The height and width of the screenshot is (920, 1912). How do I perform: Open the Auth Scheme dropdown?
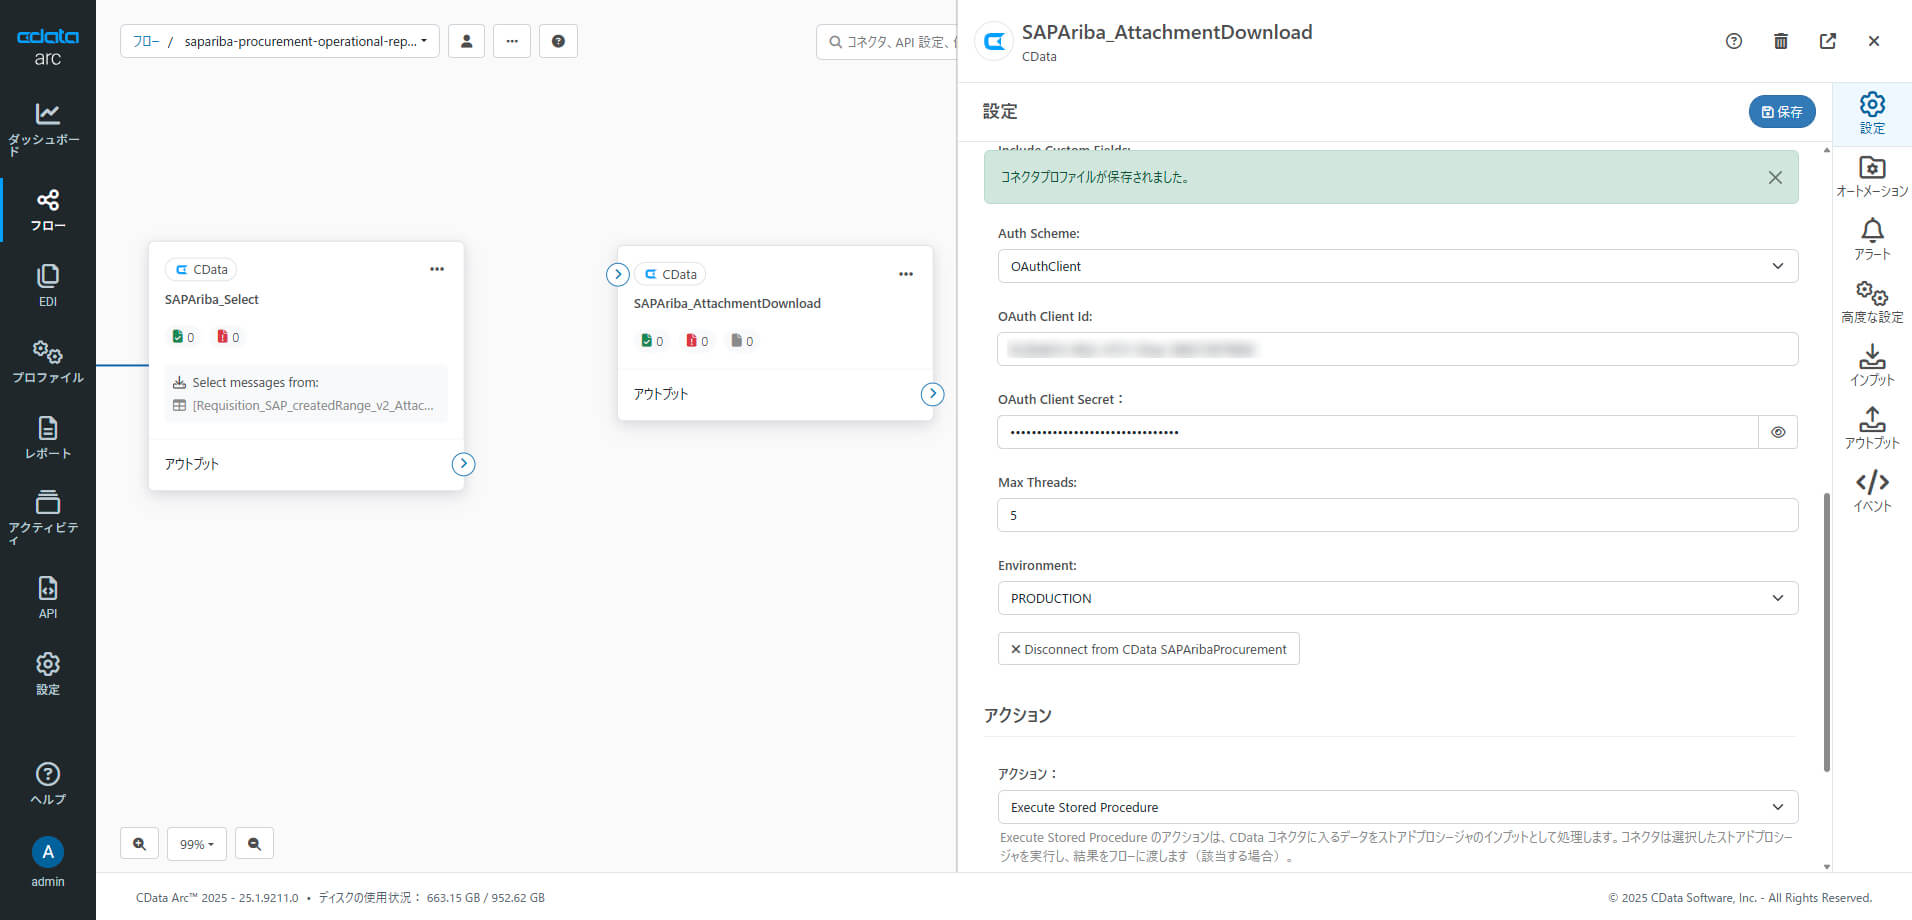tap(1398, 266)
